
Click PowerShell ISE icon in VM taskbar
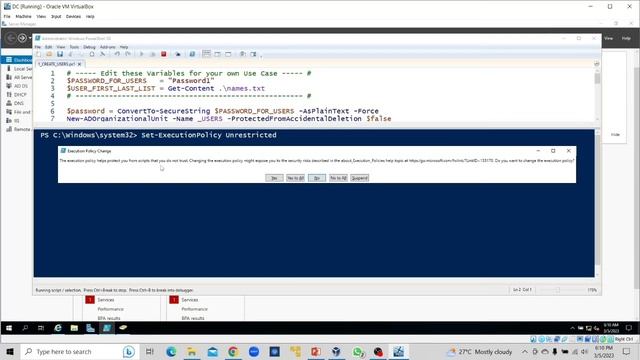107,328
